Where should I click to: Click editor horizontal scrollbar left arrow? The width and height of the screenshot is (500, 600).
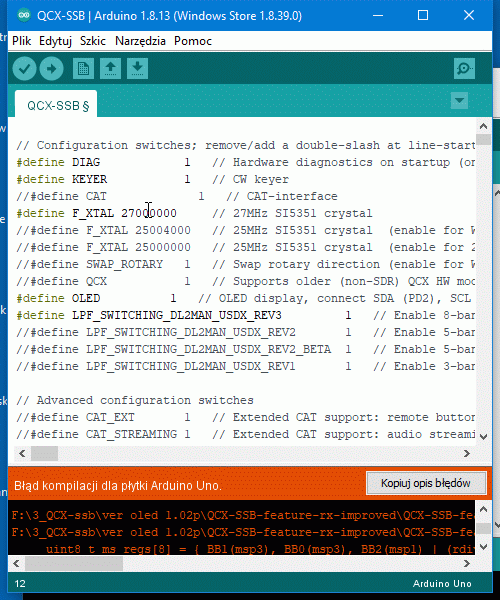(x=22, y=453)
